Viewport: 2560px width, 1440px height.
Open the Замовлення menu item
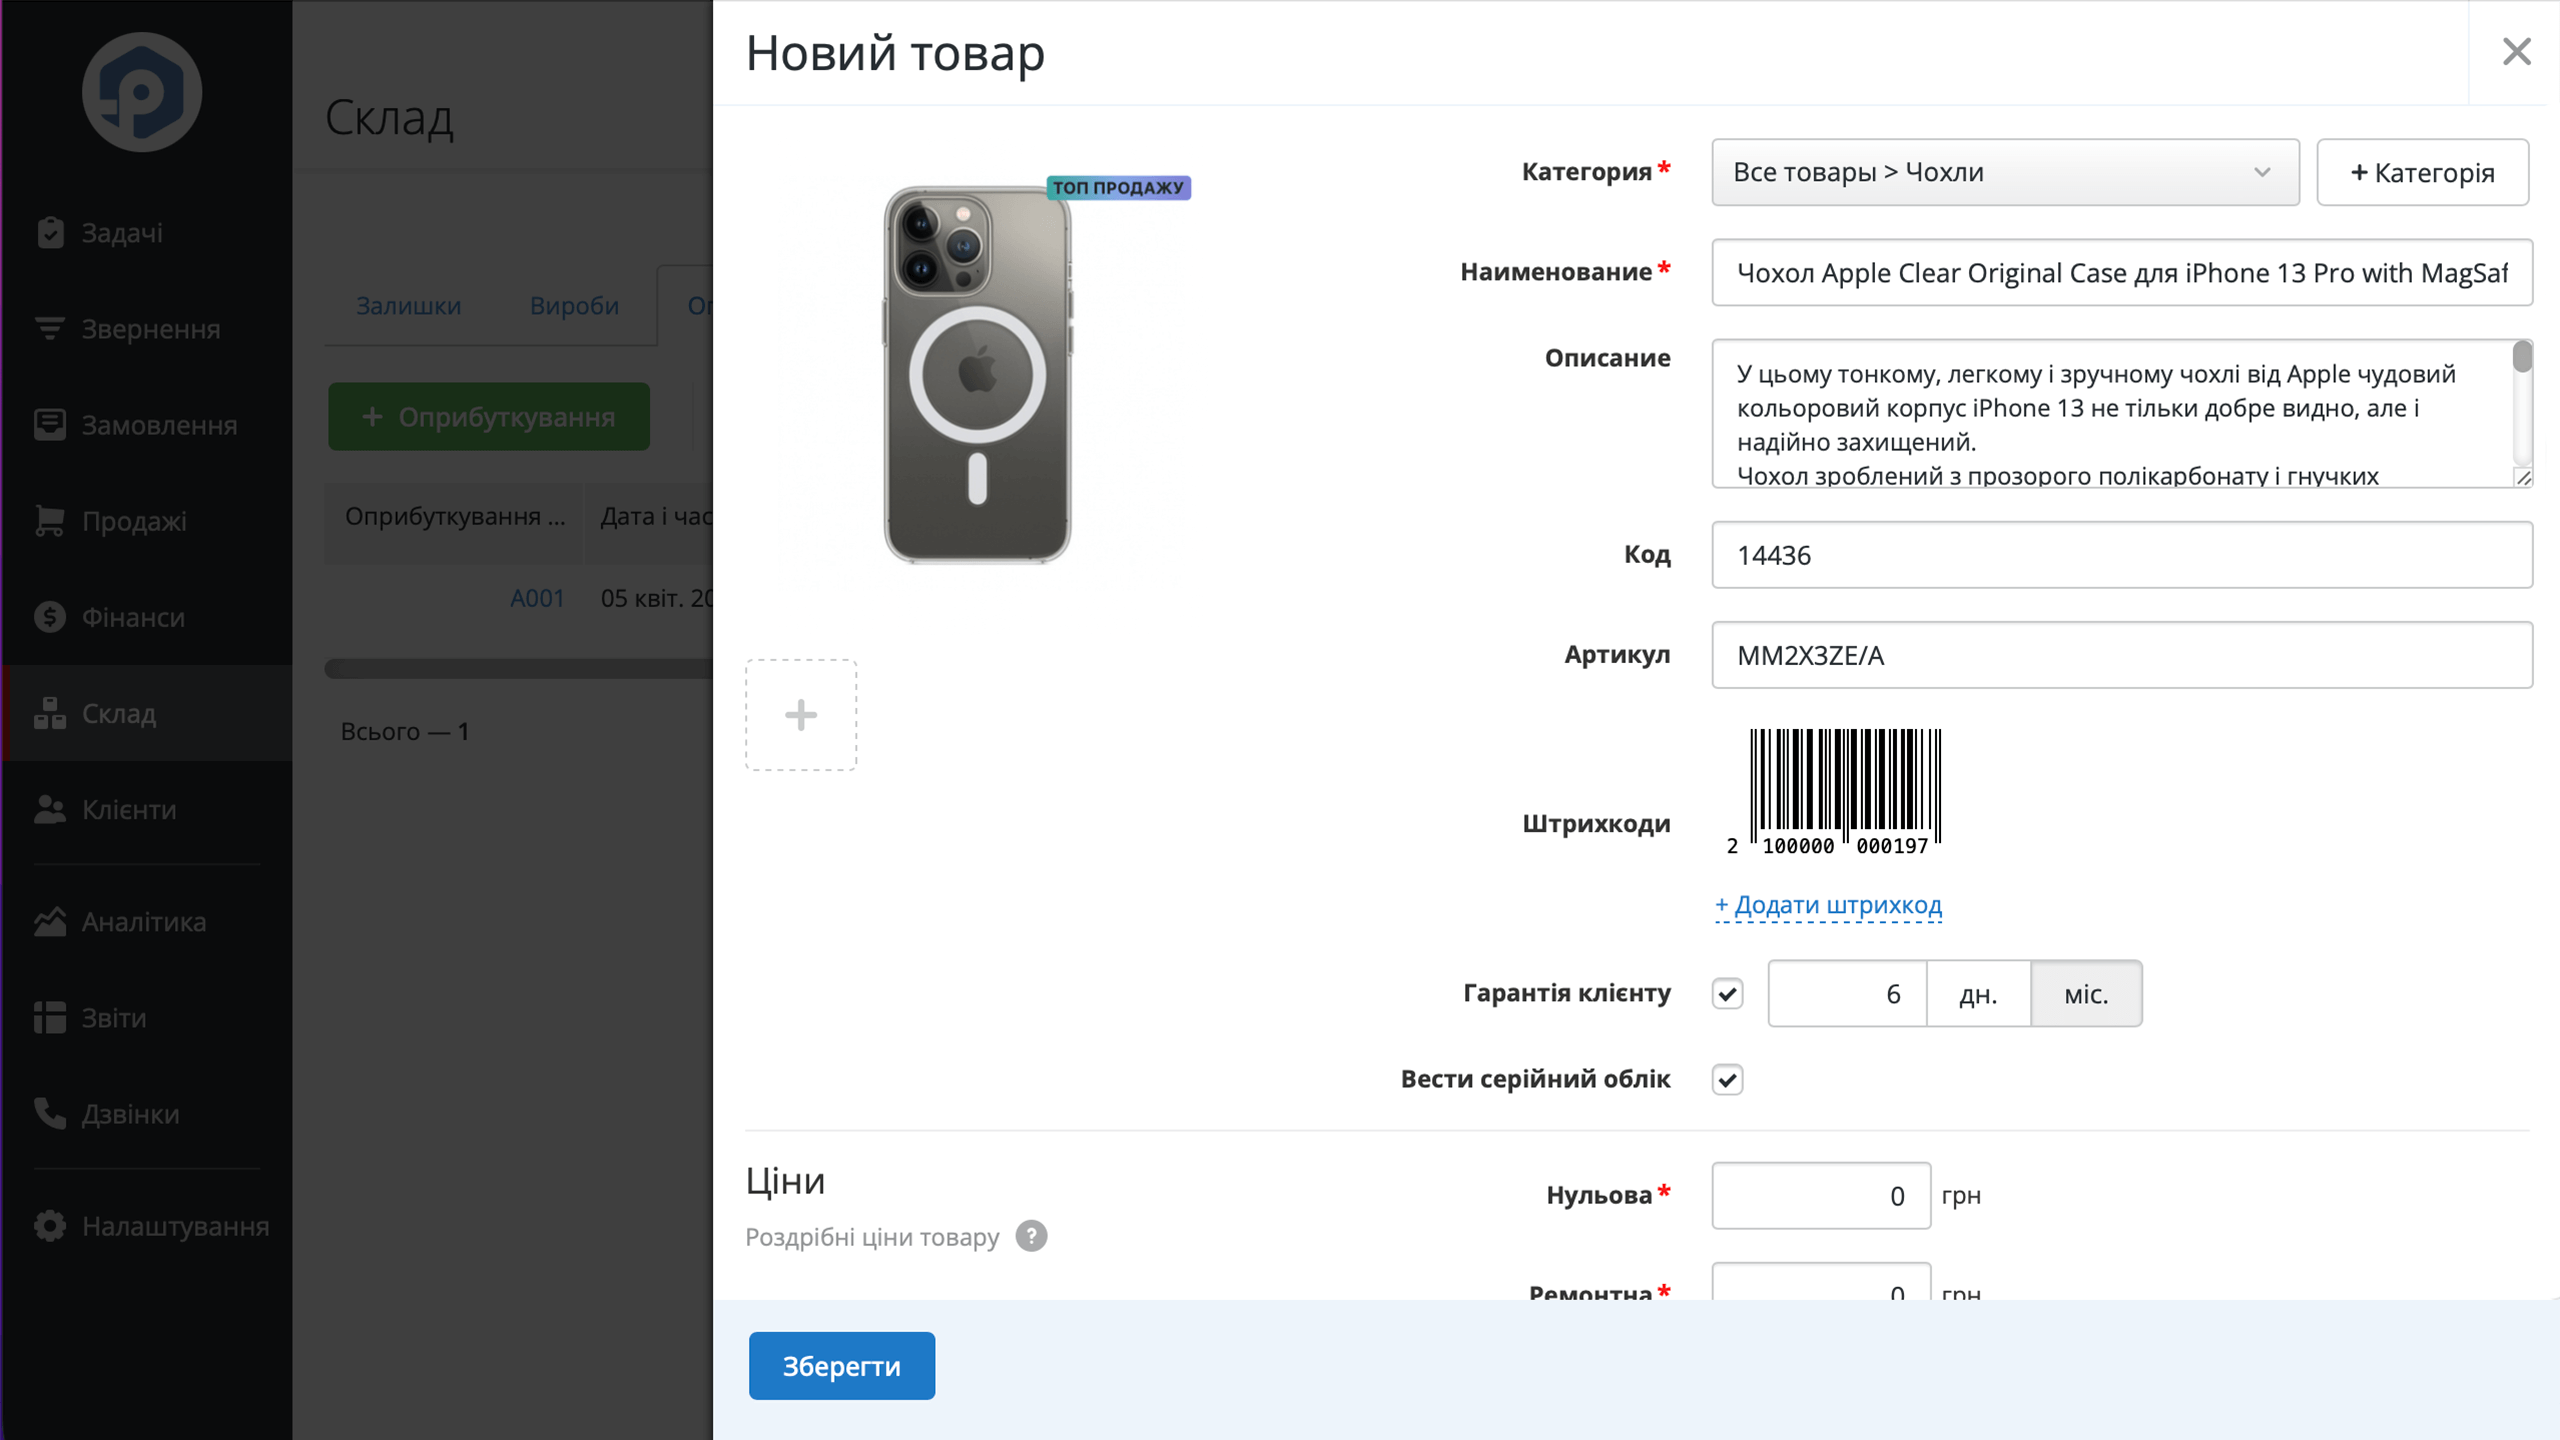pos(146,425)
